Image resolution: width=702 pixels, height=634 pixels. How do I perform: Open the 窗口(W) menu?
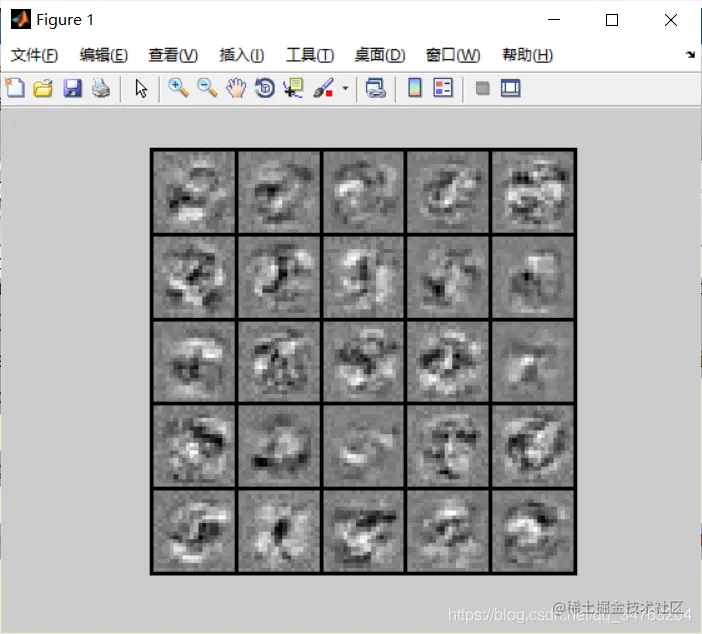[453, 55]
